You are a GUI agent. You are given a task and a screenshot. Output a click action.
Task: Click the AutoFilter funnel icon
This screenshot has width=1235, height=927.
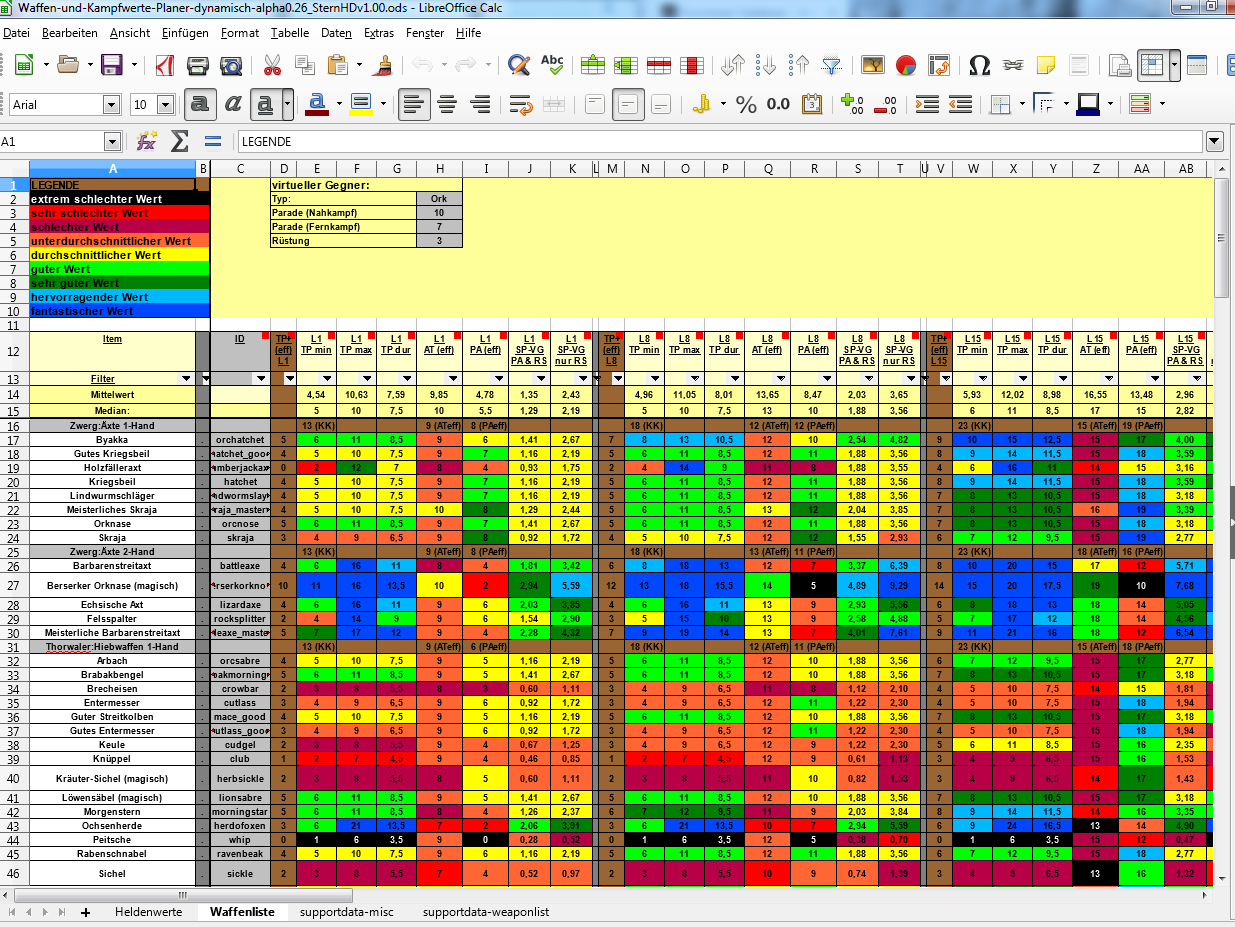click(x=831, y=66)
